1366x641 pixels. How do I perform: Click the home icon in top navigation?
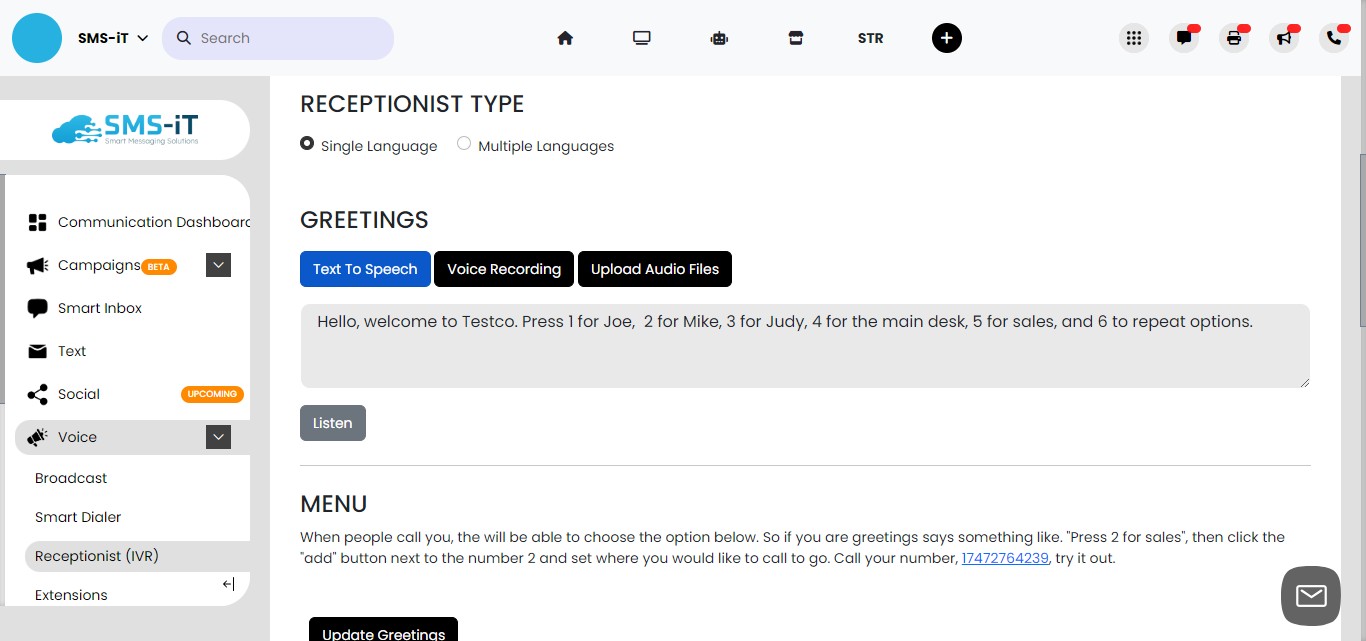click(x=565, y=37)
